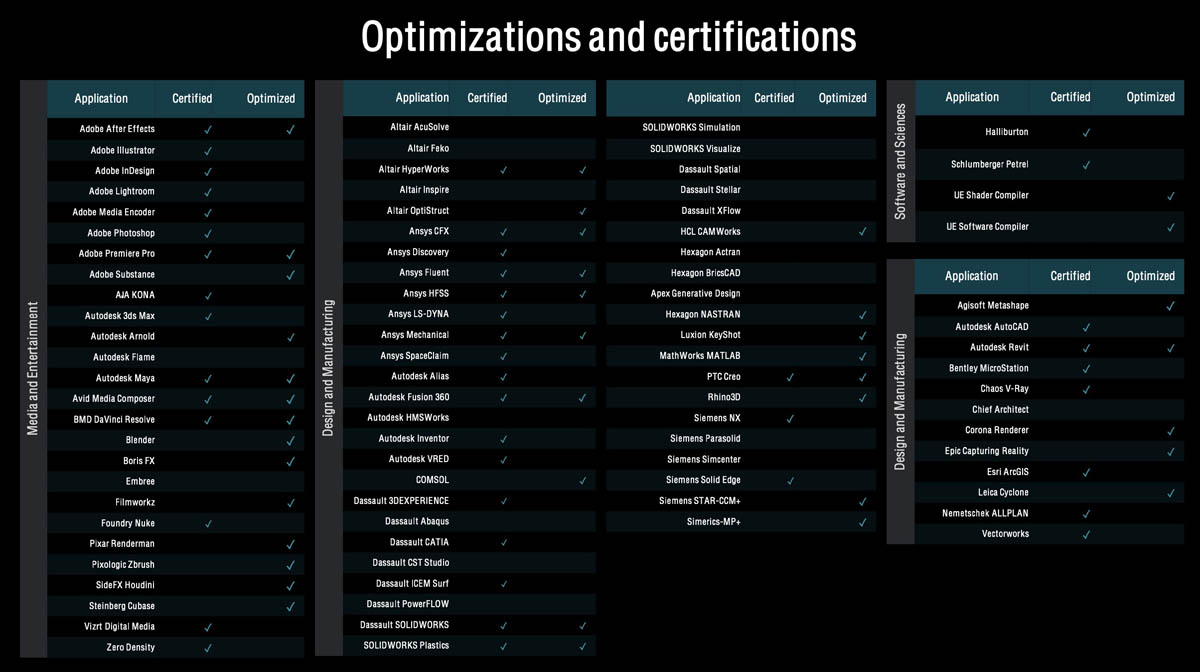Toggle the MathWorks MATLAB Optimized check
The width and height of the screenshot is (1200, 672).
pos(862,357)
